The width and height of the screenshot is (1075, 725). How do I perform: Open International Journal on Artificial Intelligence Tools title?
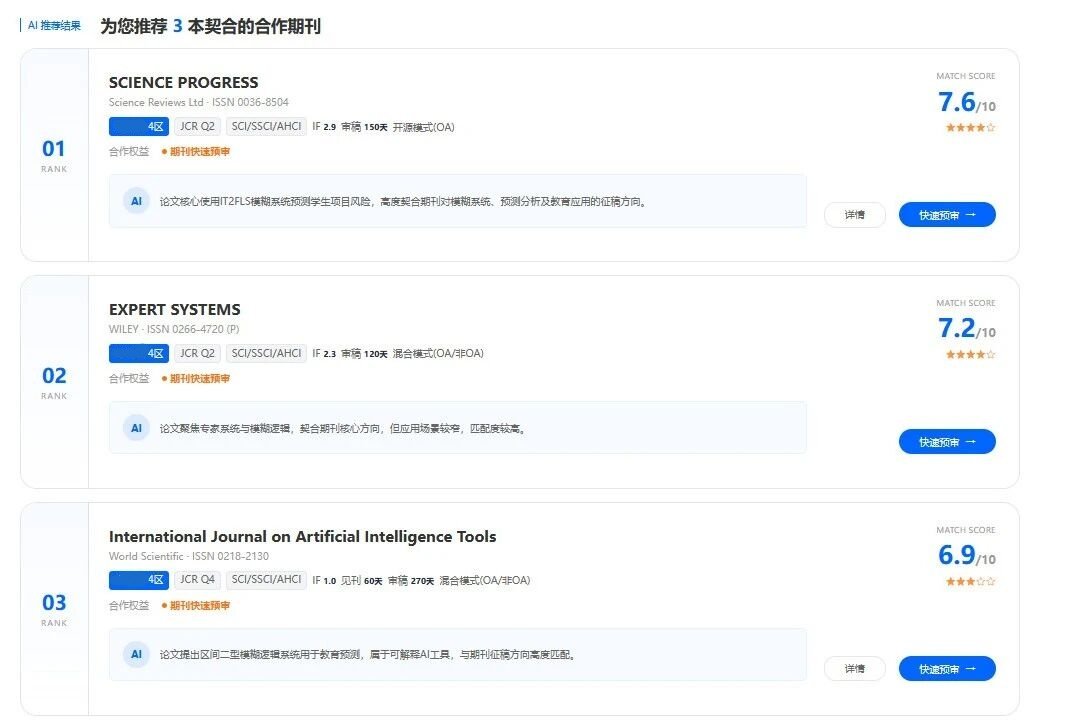coord(302,536)
